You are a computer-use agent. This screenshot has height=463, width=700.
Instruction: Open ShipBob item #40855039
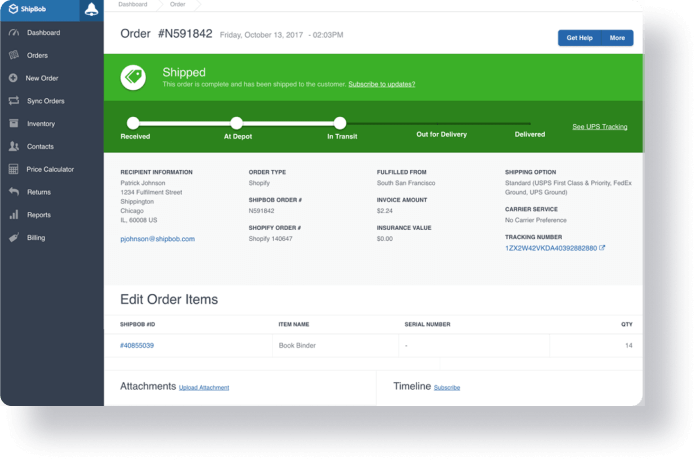click(137, 346)
